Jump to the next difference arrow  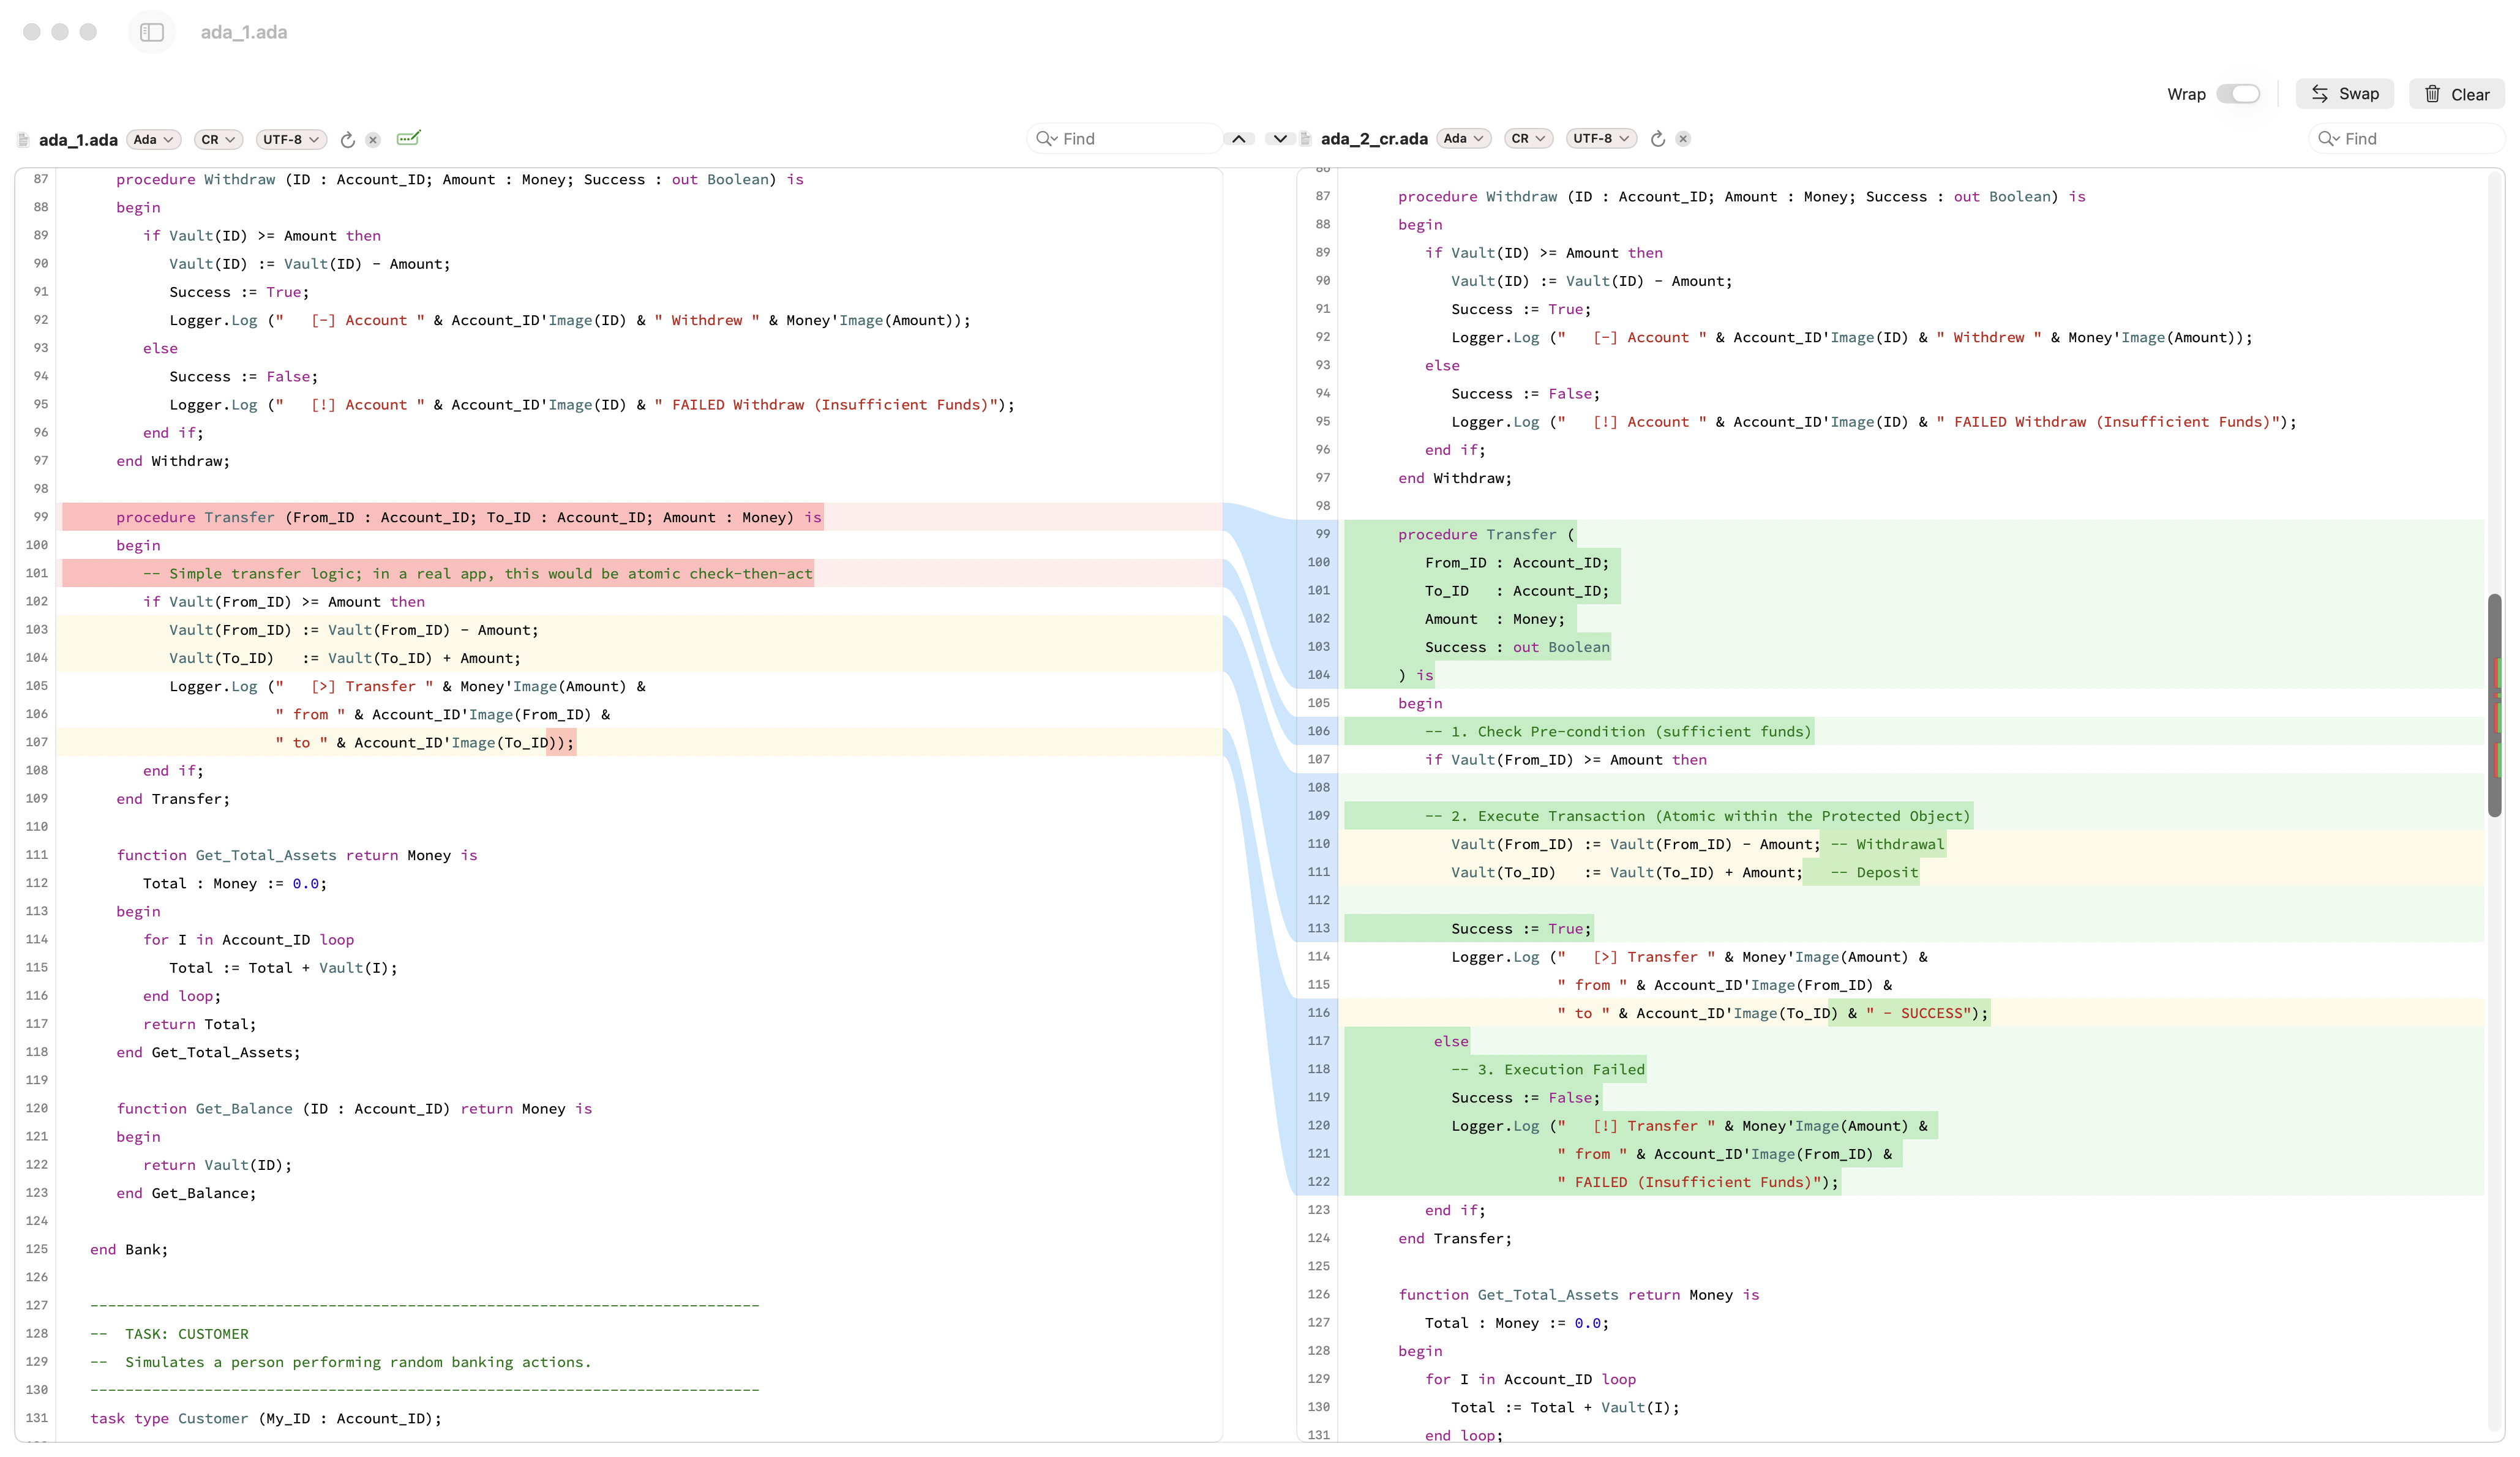[x=1280, y=139]
